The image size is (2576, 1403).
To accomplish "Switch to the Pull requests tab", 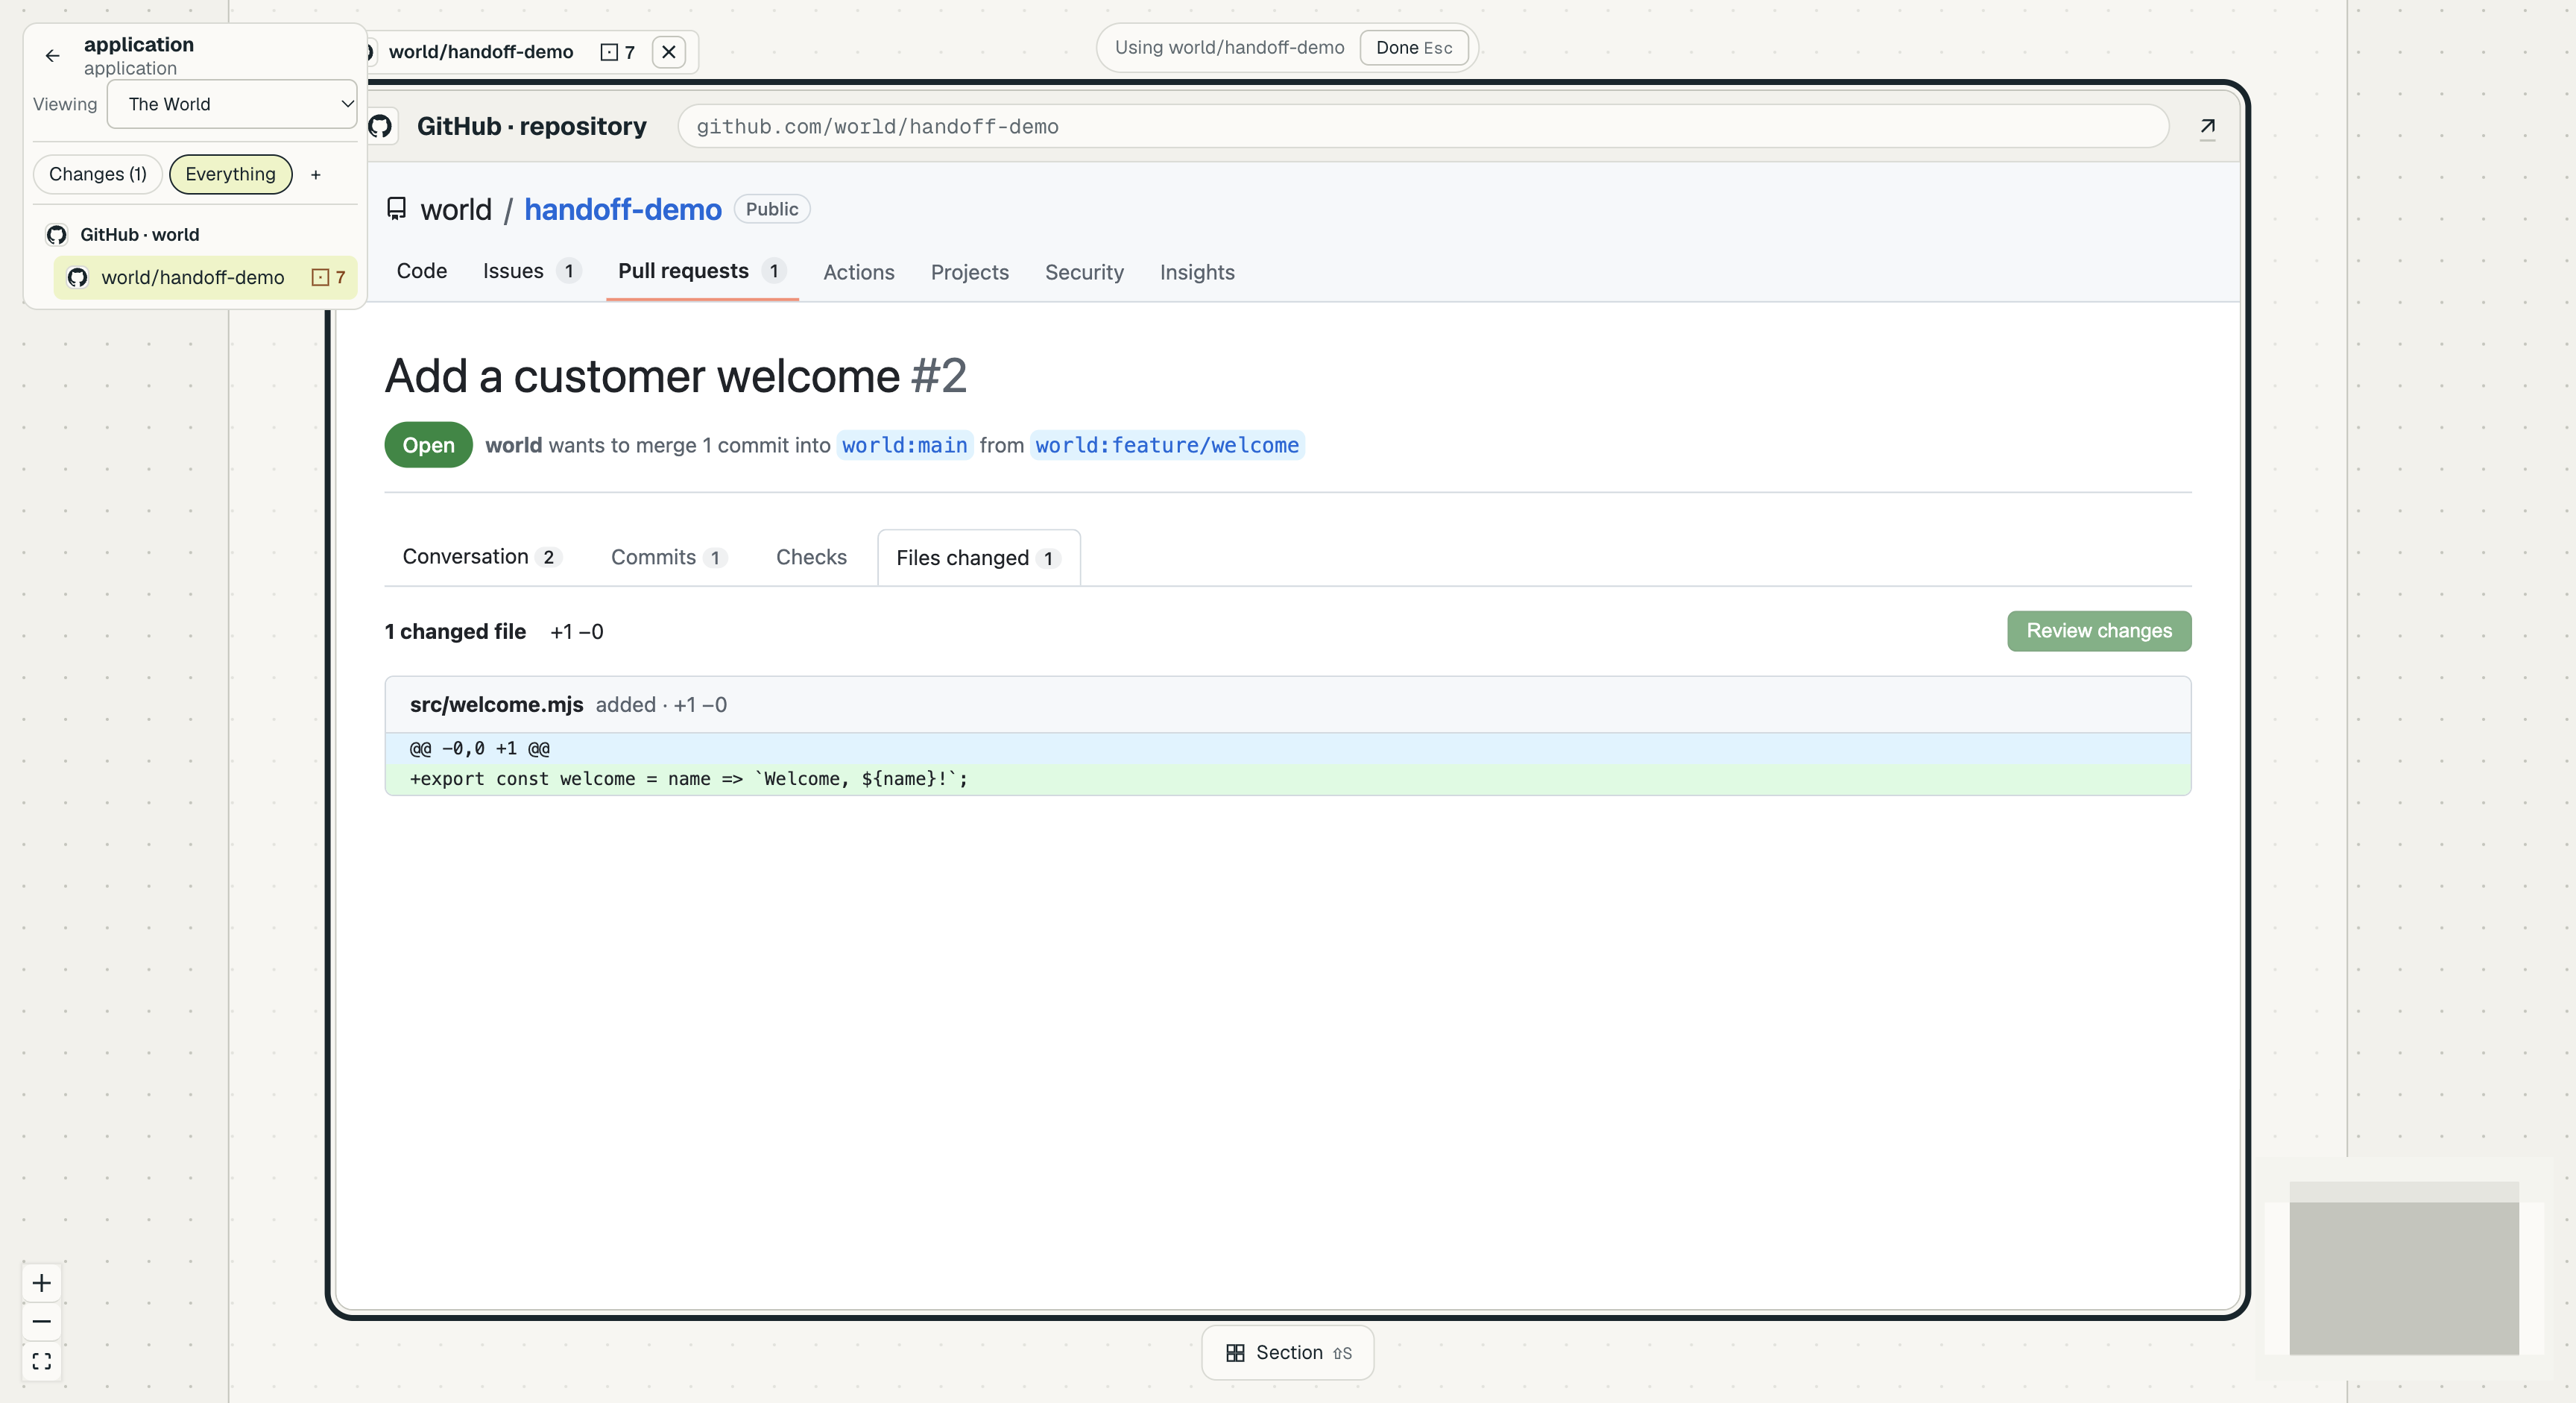I will pos(702,271).
